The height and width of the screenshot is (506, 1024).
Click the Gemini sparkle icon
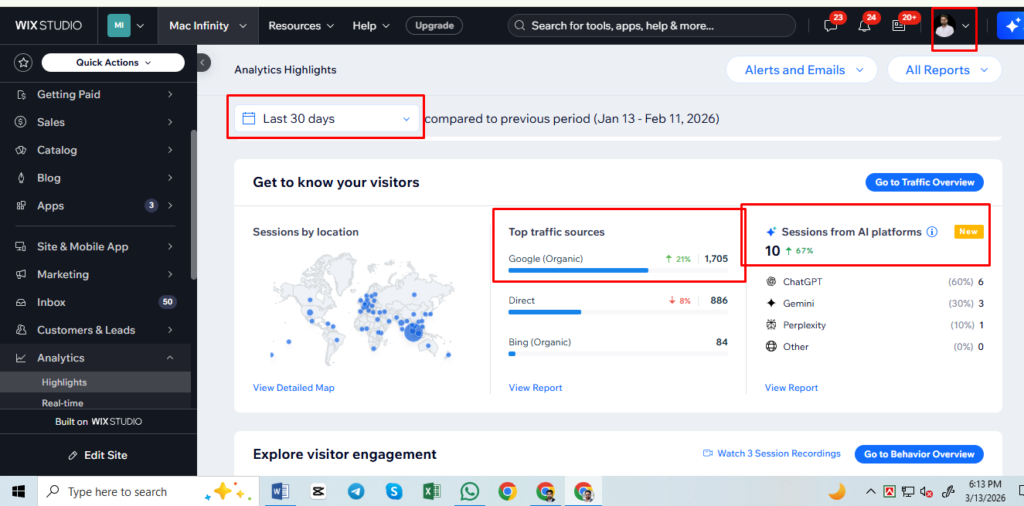(x=771, y=304)
